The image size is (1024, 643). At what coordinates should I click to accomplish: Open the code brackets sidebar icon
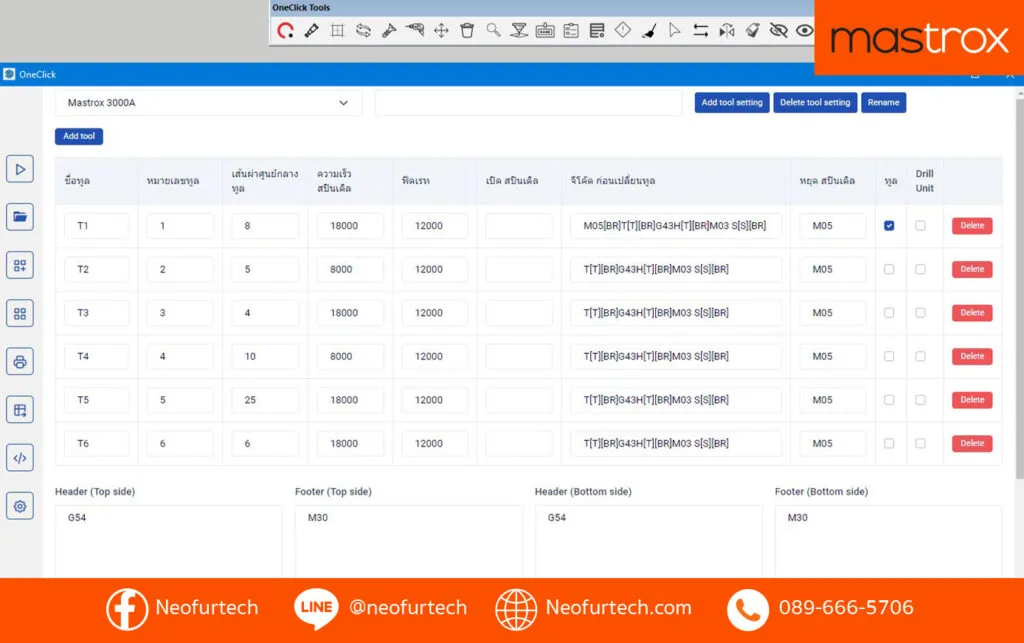20,458
